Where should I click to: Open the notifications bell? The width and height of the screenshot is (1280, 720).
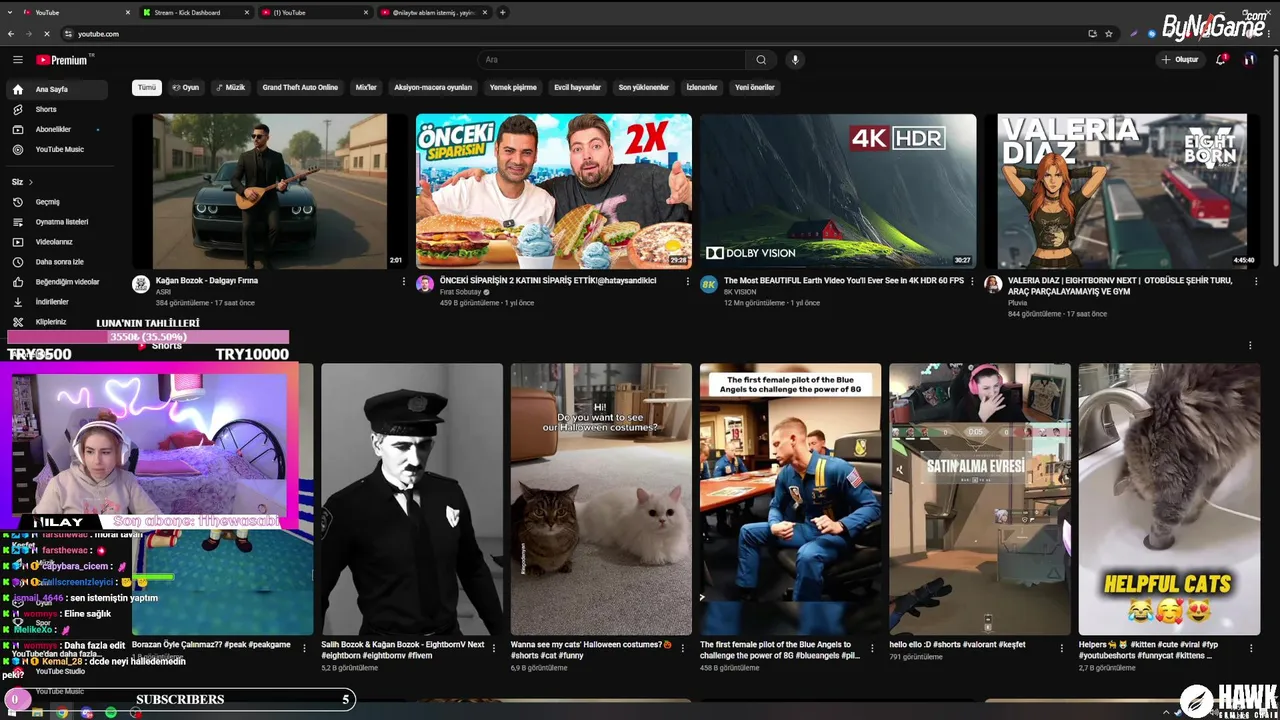[1220, 60]
